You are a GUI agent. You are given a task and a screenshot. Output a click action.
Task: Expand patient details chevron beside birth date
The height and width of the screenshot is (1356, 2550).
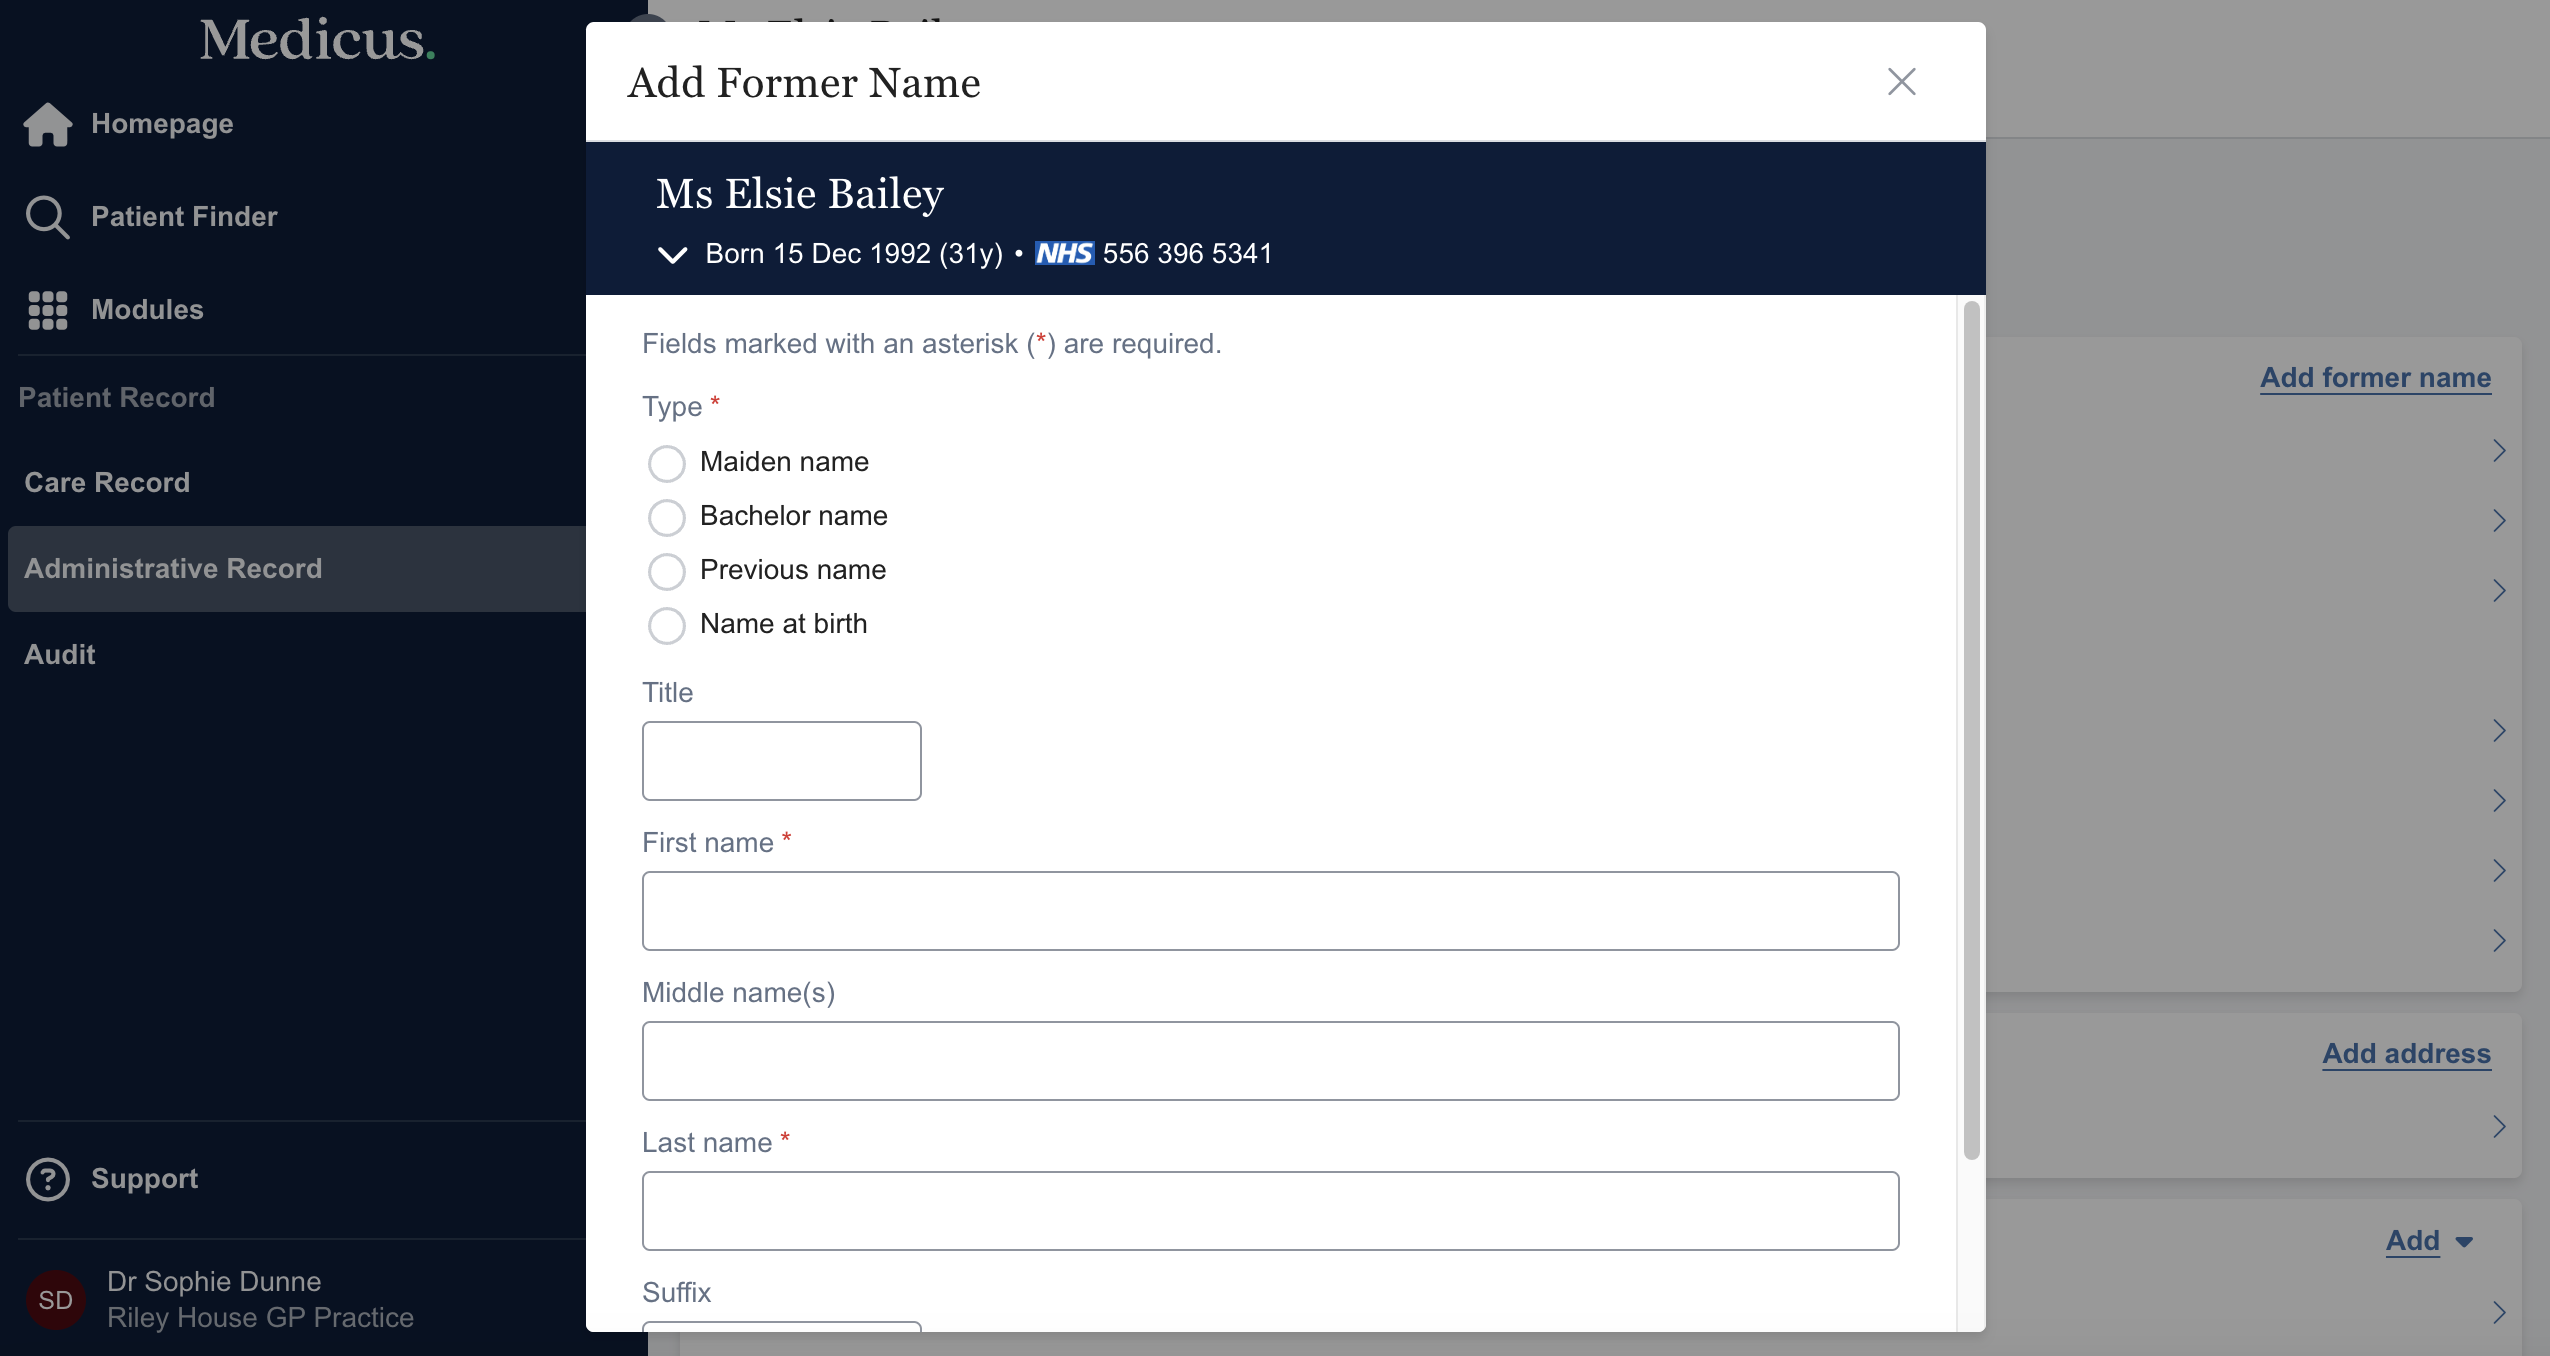[x=672, y=255]
